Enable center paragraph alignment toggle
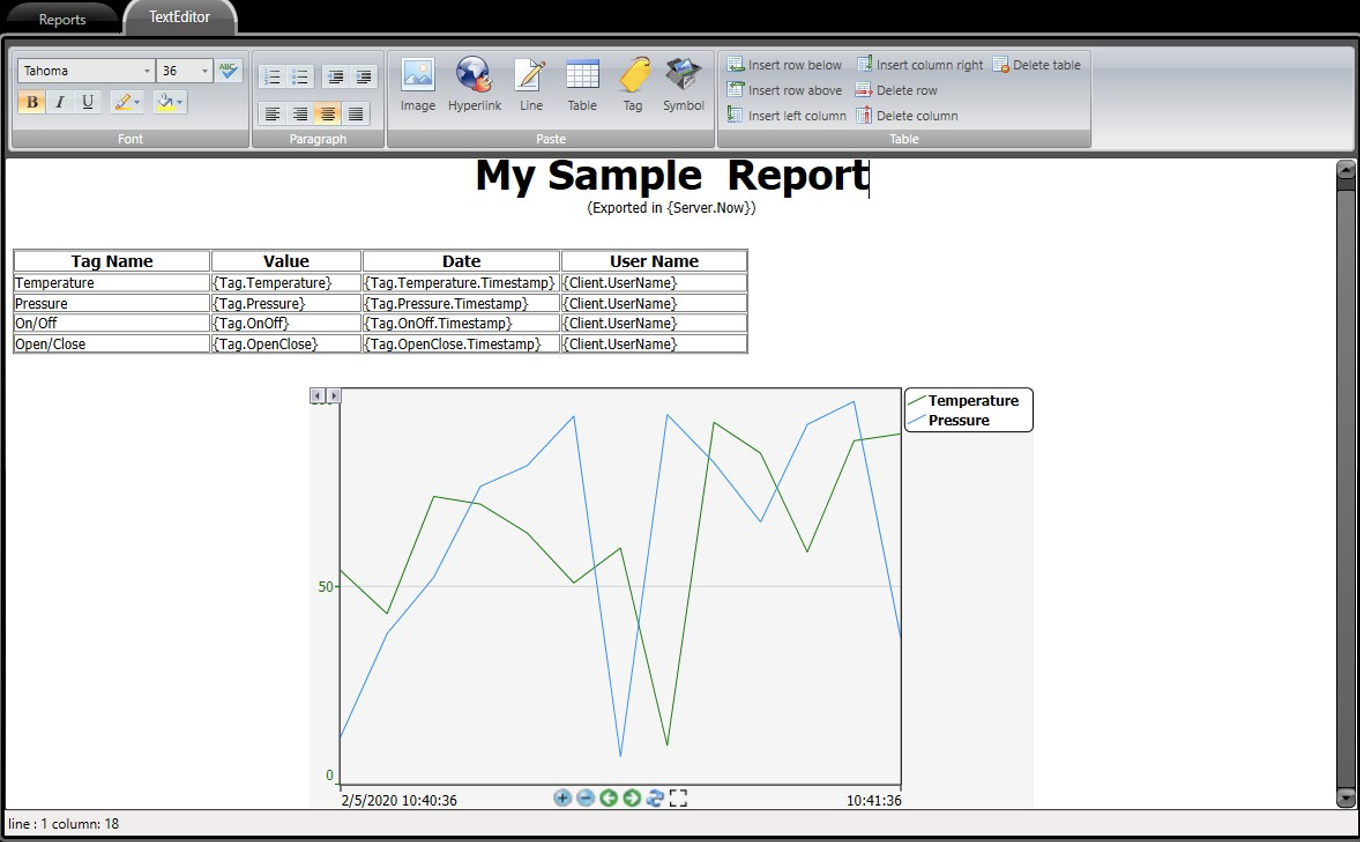Image resolution: width=1360 pixels, height=842 pixels. tap(327, 114)
